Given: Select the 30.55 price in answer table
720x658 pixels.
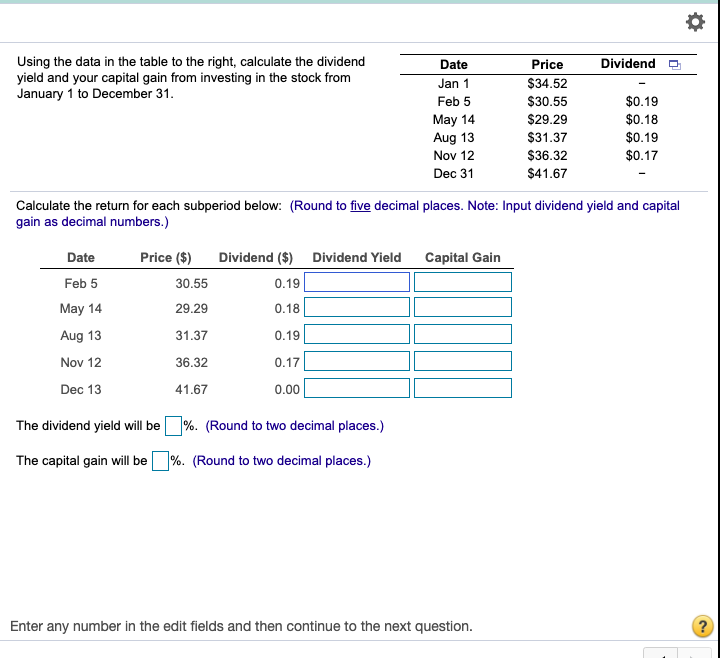Looking at the screenshot, I should [191, 284].
